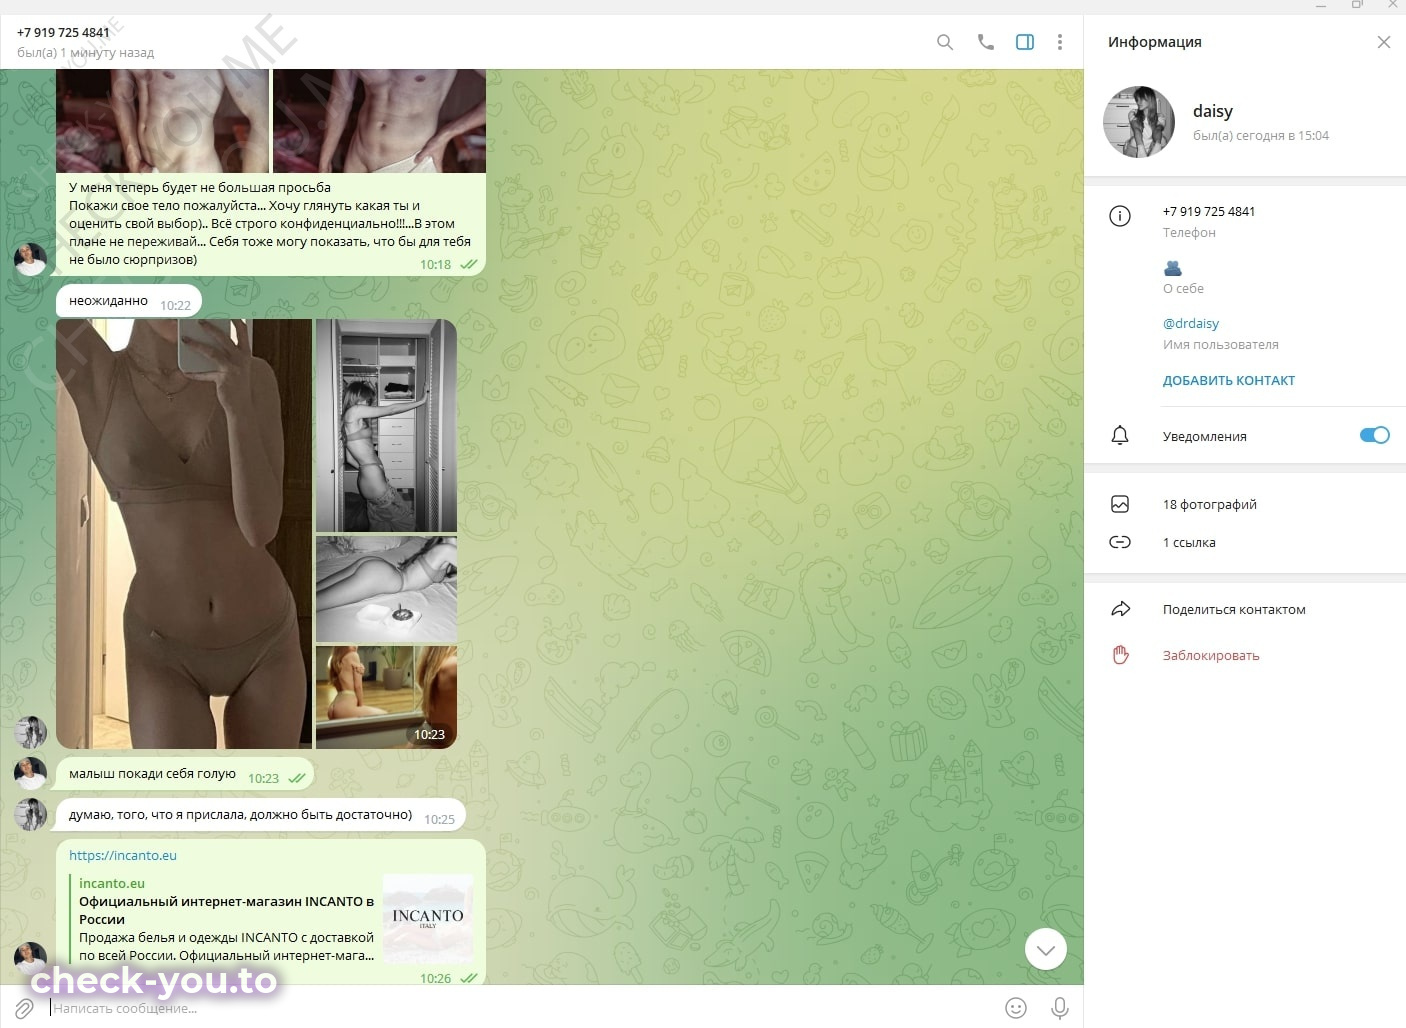Click the red hand block icon
1406x1028 pixels.
point(1120,655)
